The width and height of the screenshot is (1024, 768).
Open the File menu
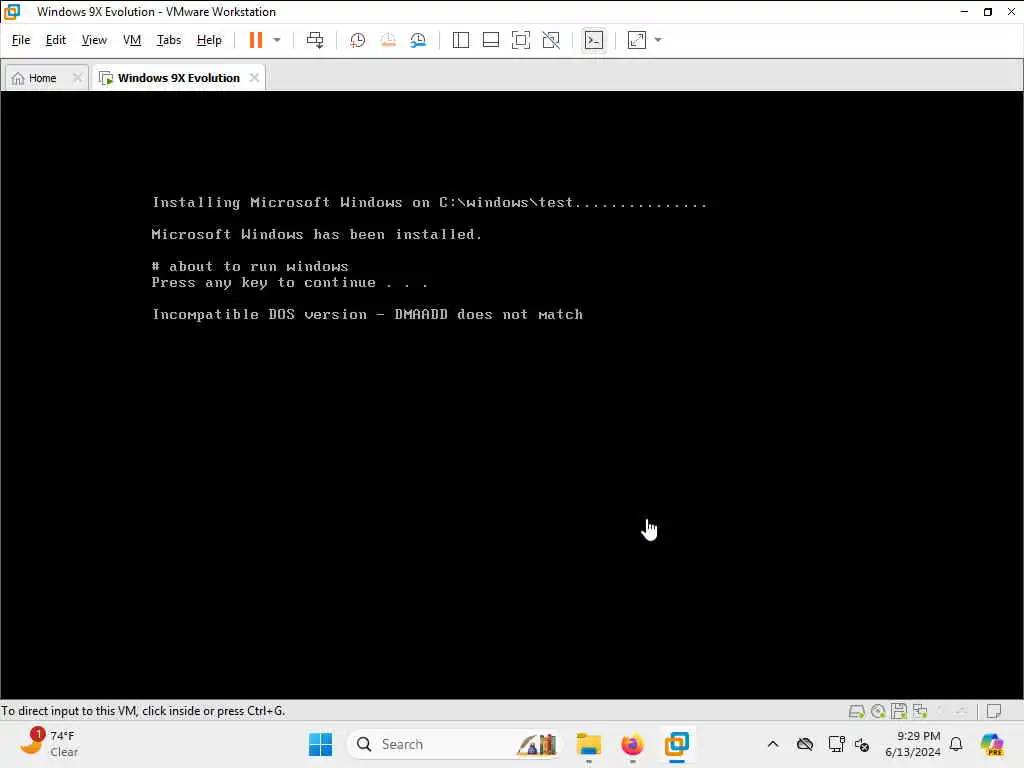coord(21,40)
